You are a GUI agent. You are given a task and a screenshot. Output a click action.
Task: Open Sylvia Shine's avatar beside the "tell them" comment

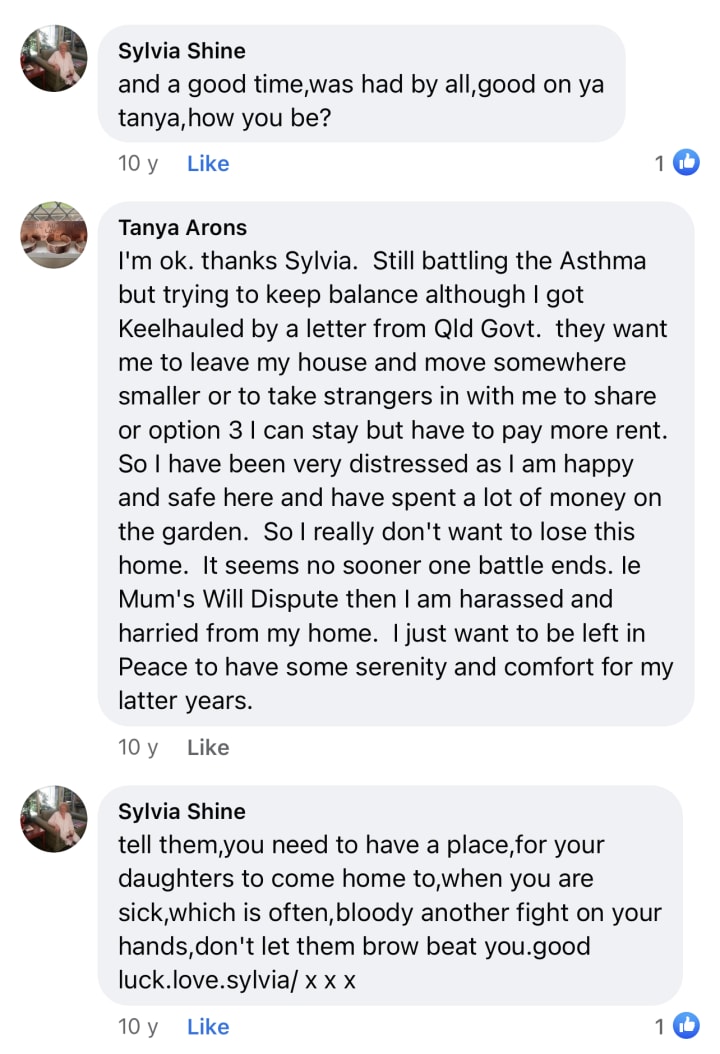coord(54,819)
